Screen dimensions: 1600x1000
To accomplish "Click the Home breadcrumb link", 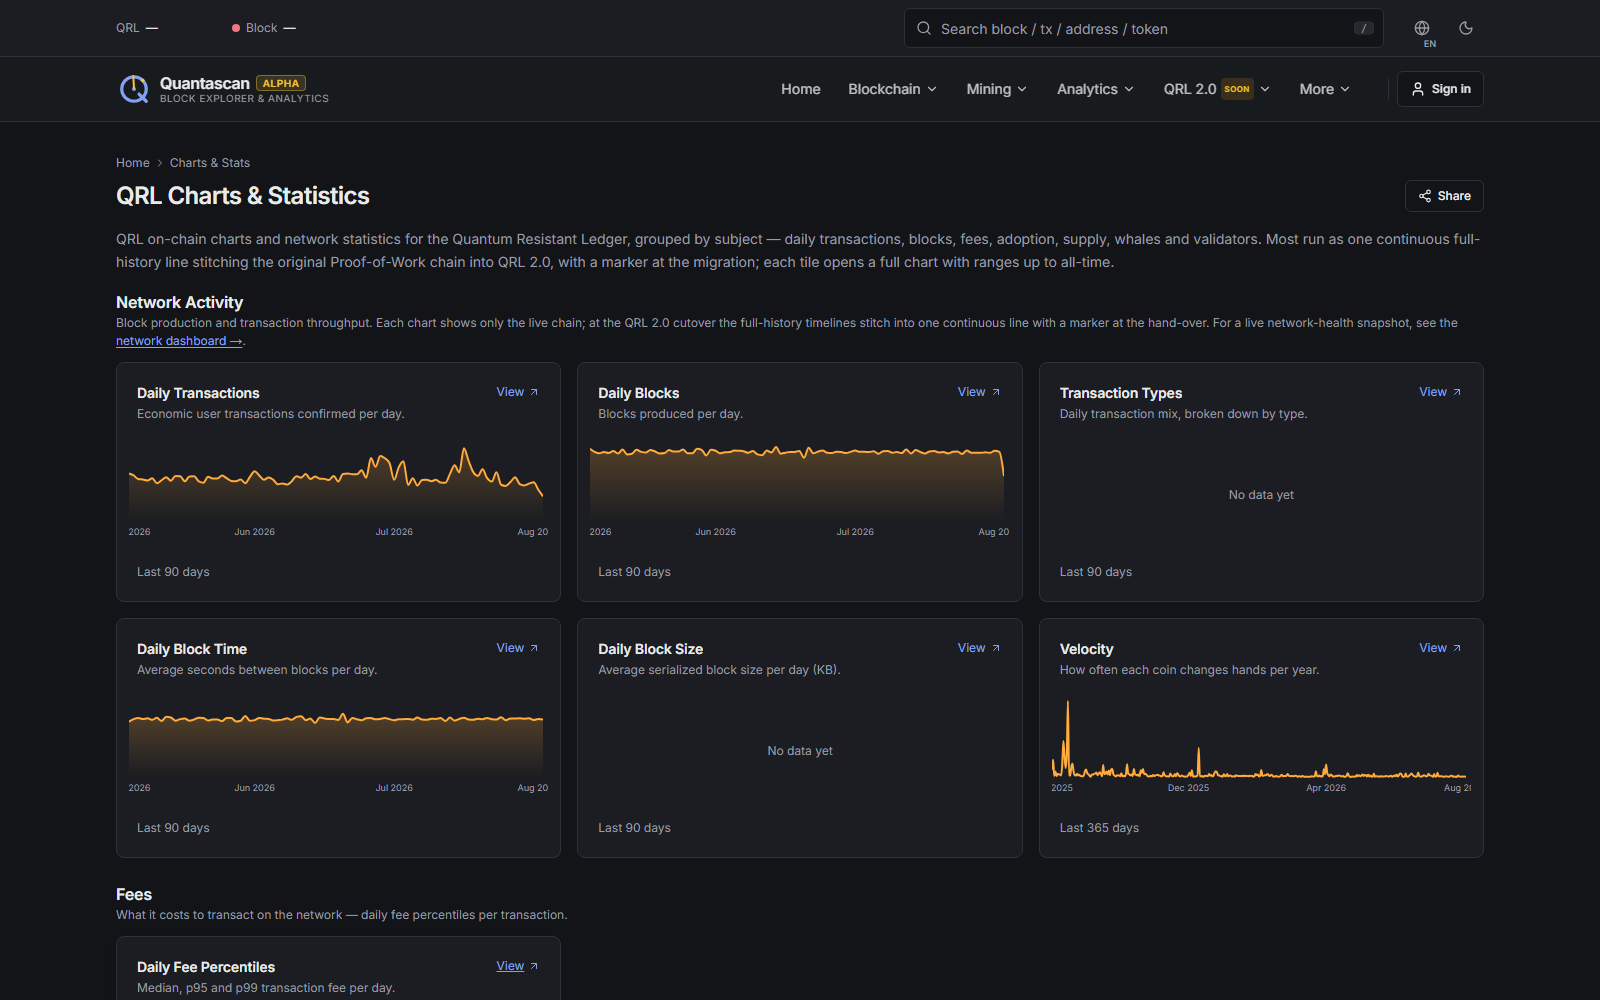I will tap(133, 163).
